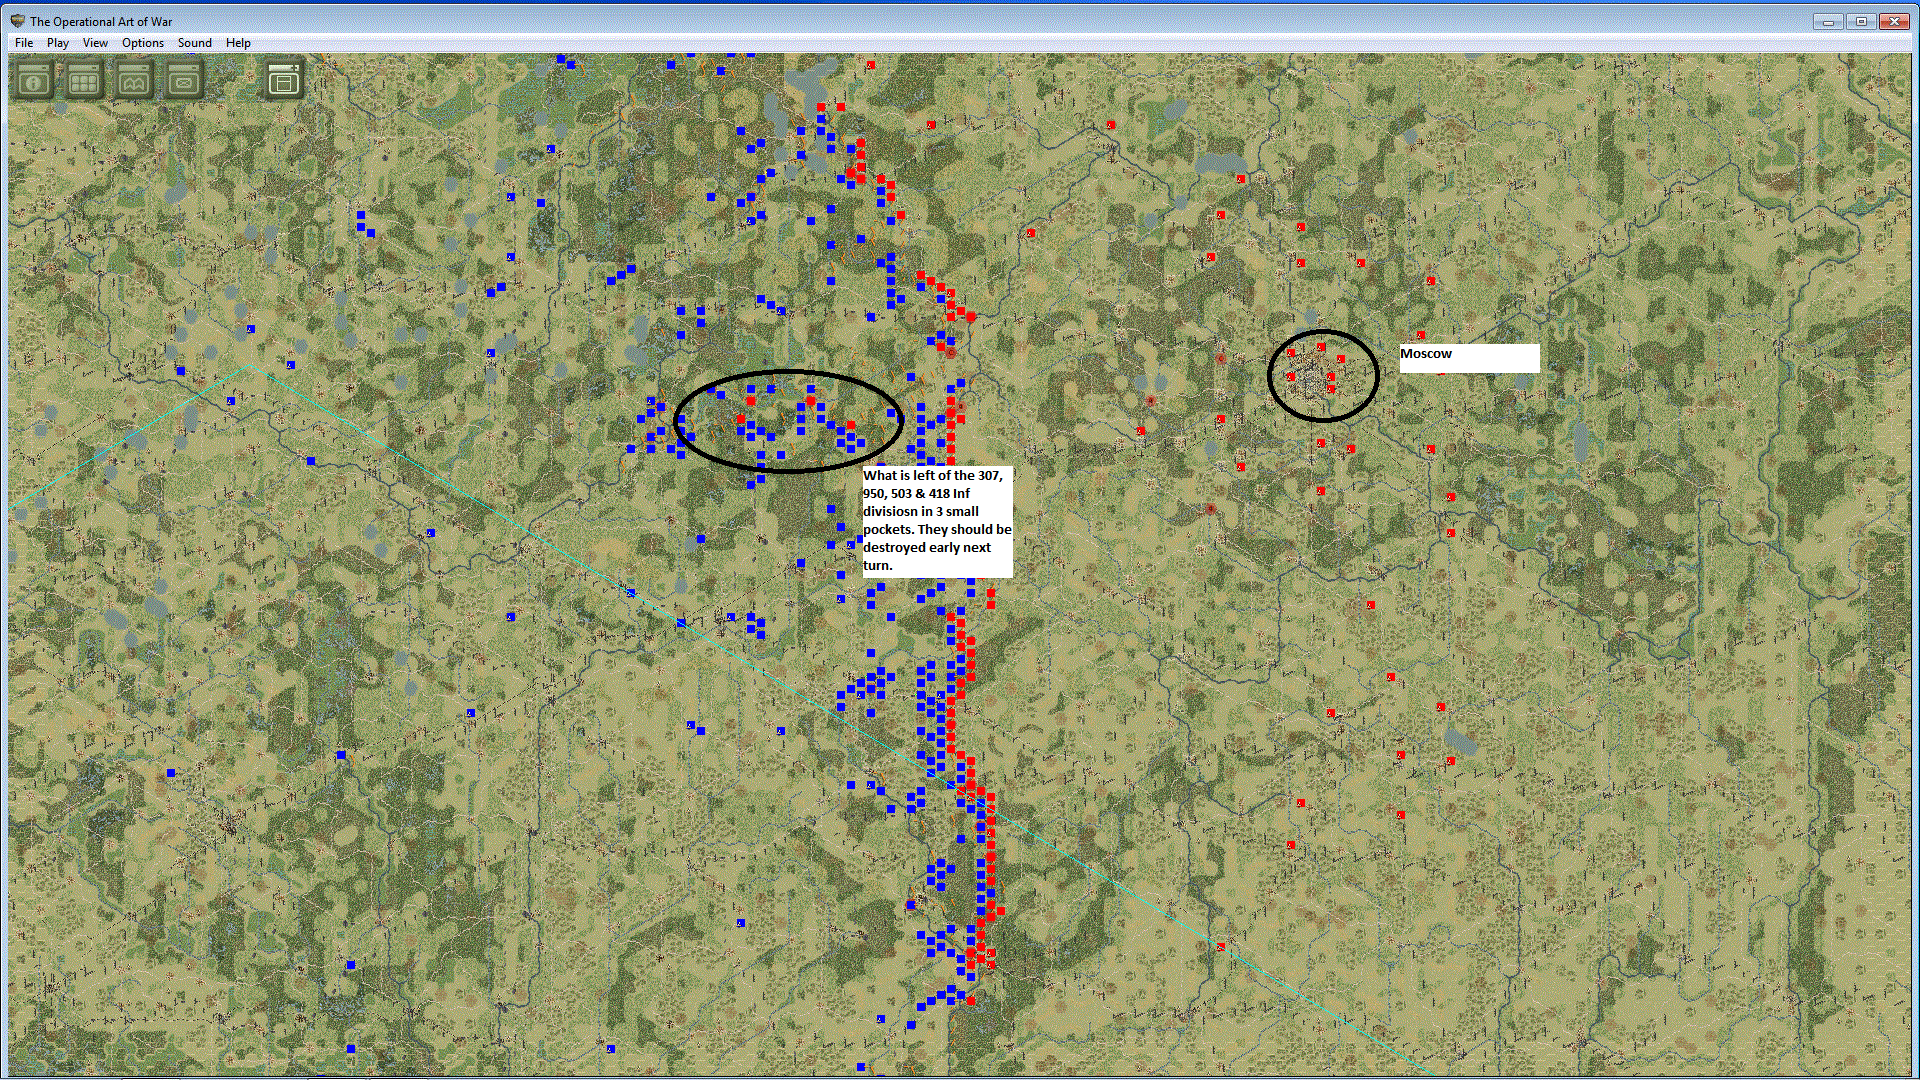Open the Play menu
Screen dimensions: 1920x1080
(58, 43)
